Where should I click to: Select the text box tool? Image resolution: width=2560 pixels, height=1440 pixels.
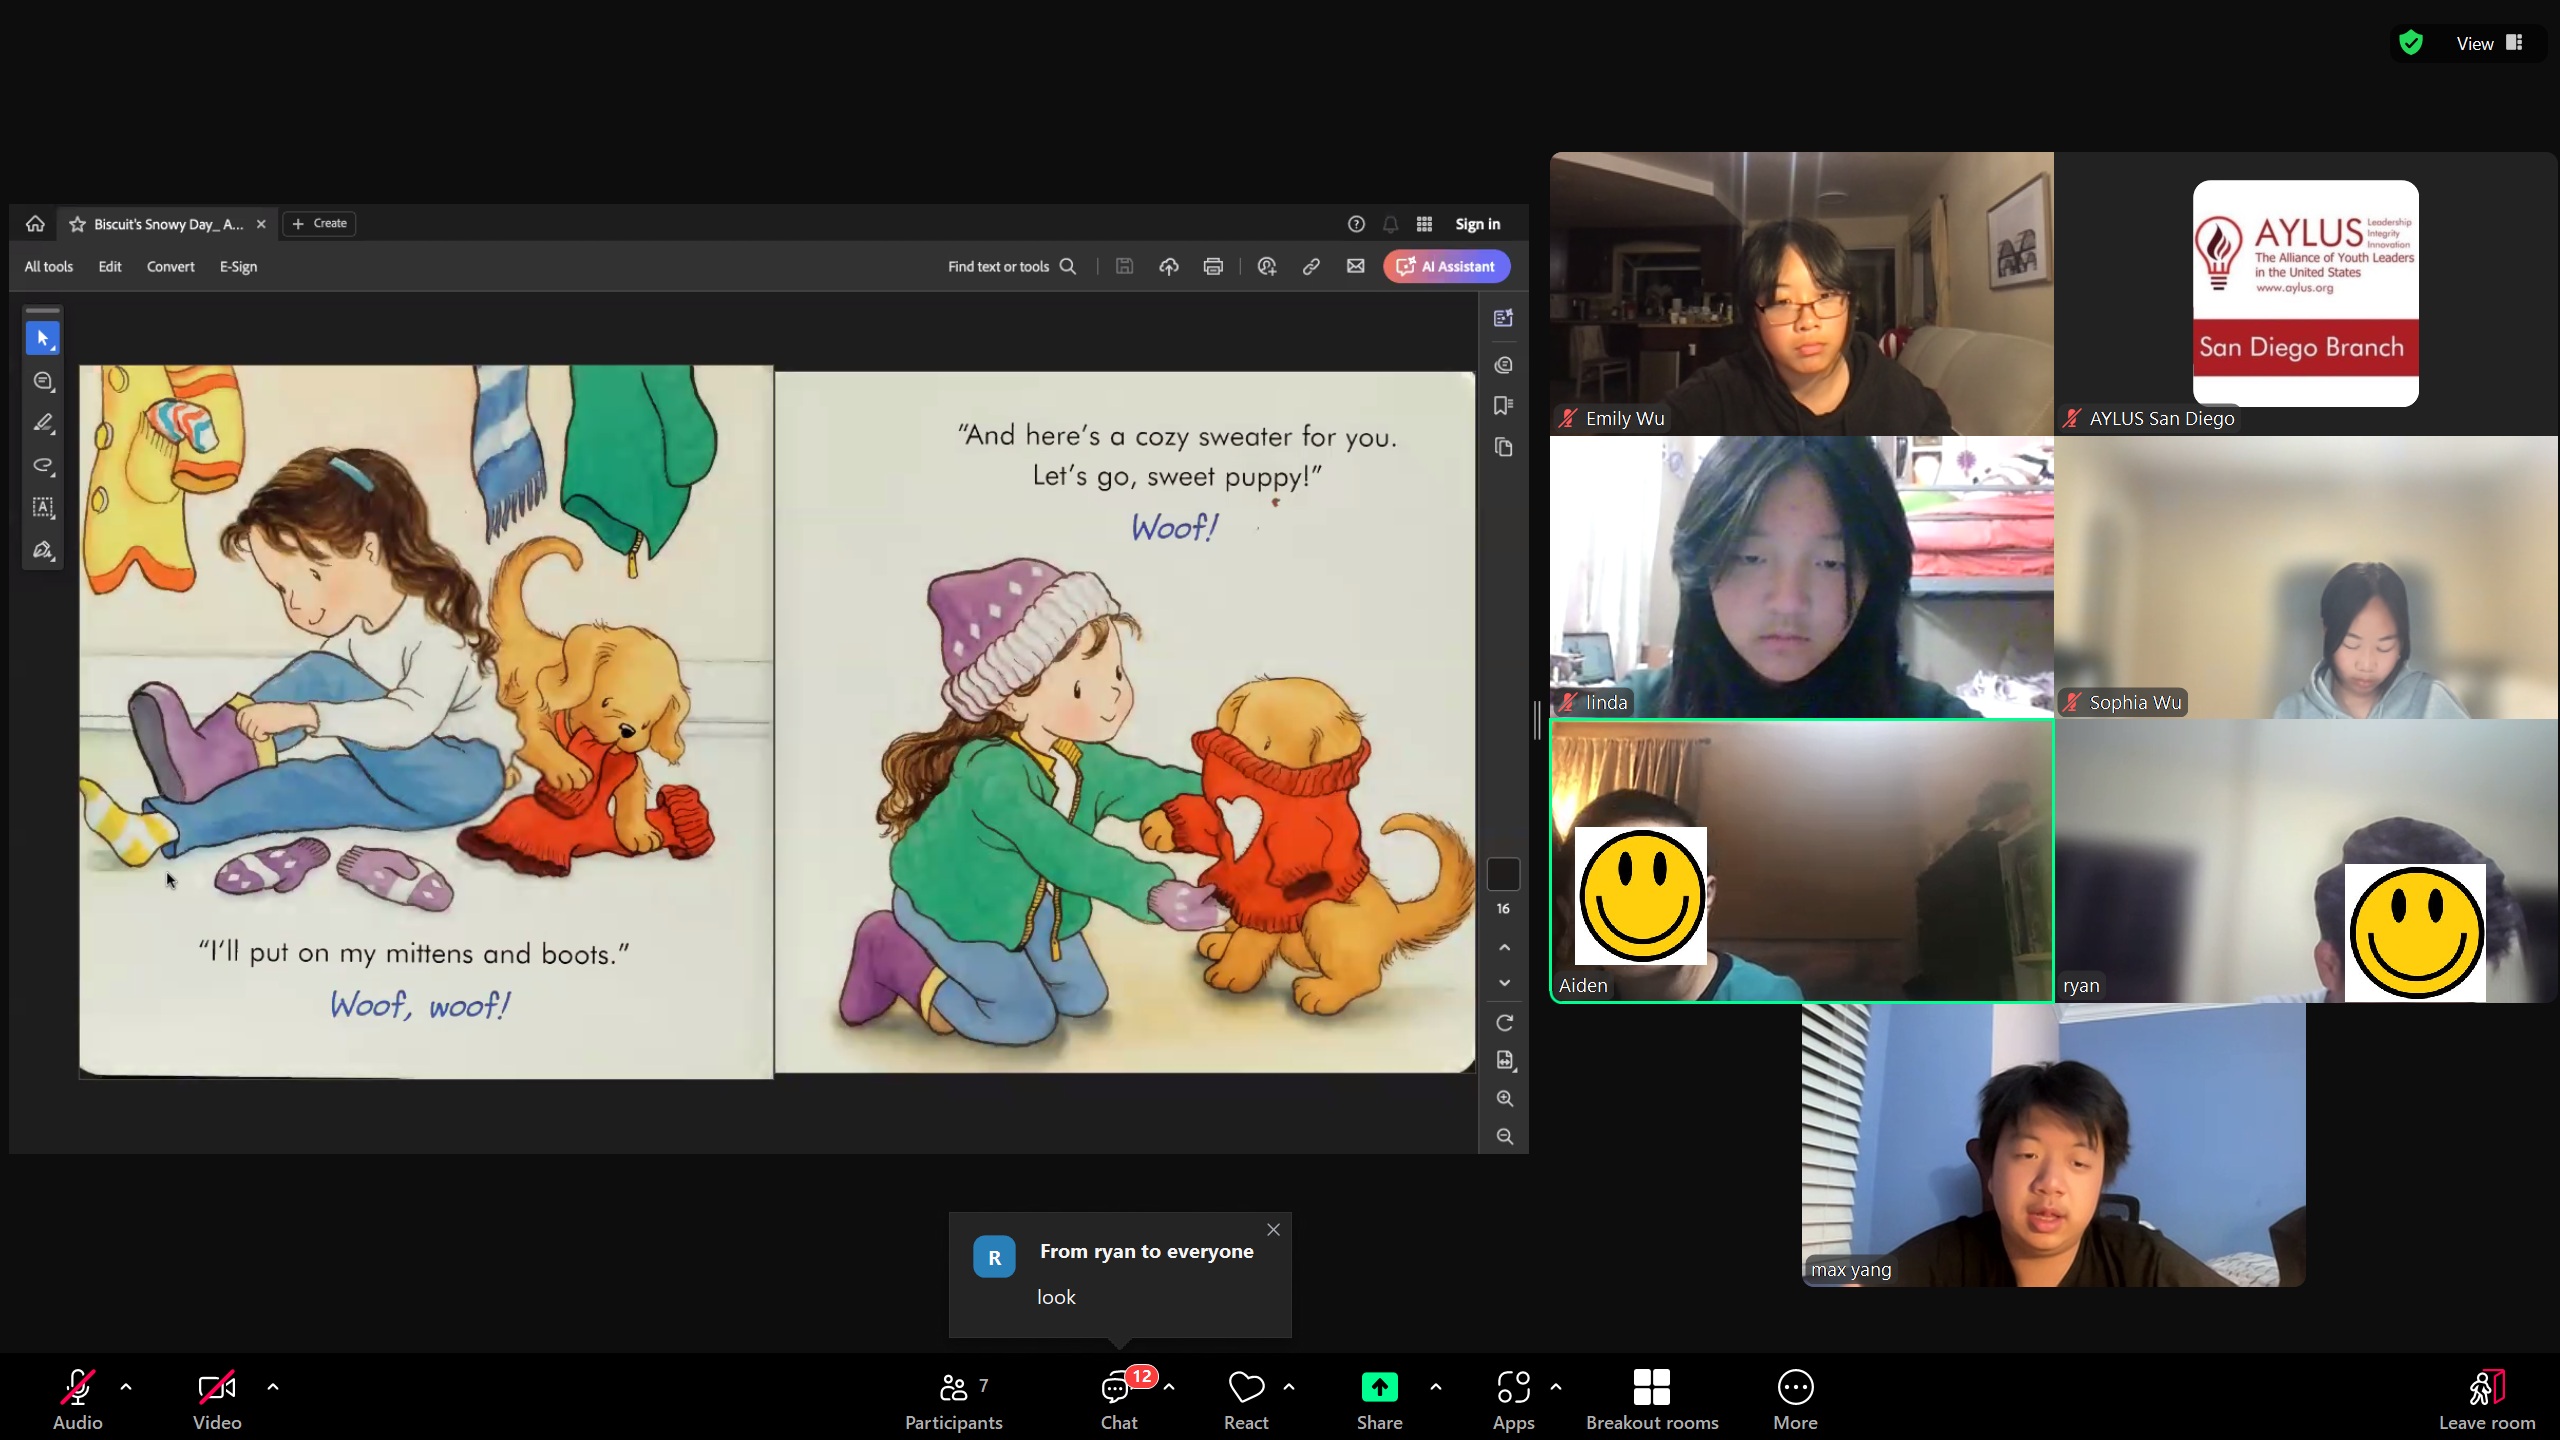[43, 507]
